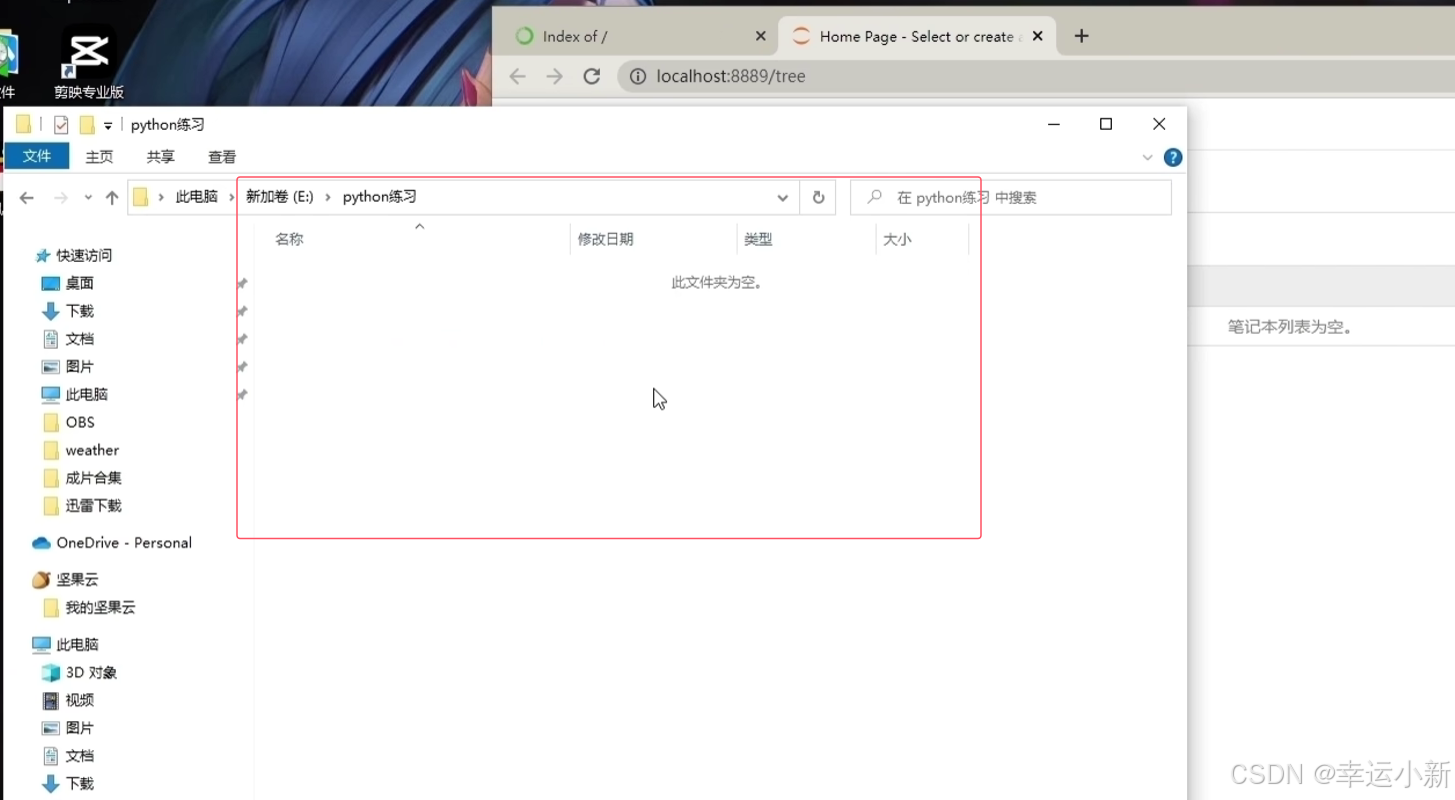Click 笔记本列表为空。 text in browser

(x=1290, y=327)
